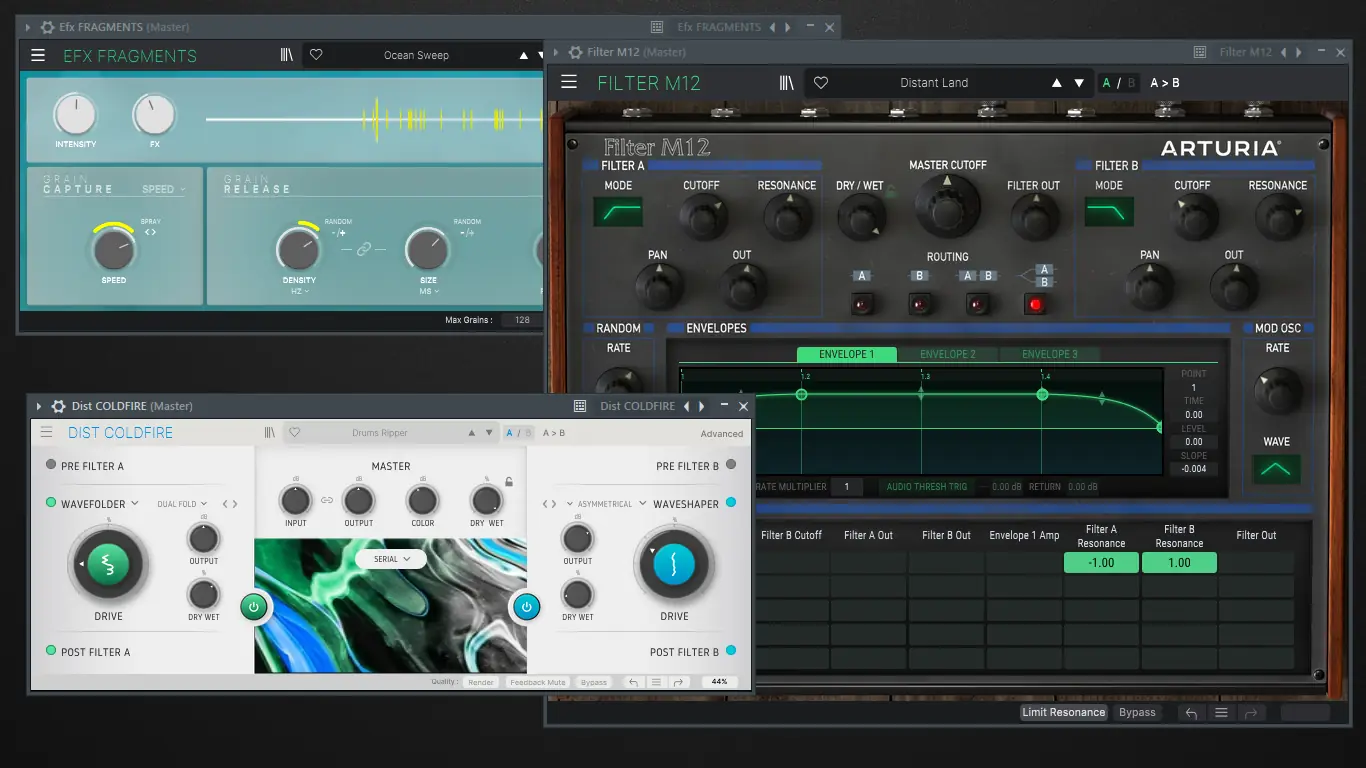Click the Color knob in Dist Coldfire

423,500
